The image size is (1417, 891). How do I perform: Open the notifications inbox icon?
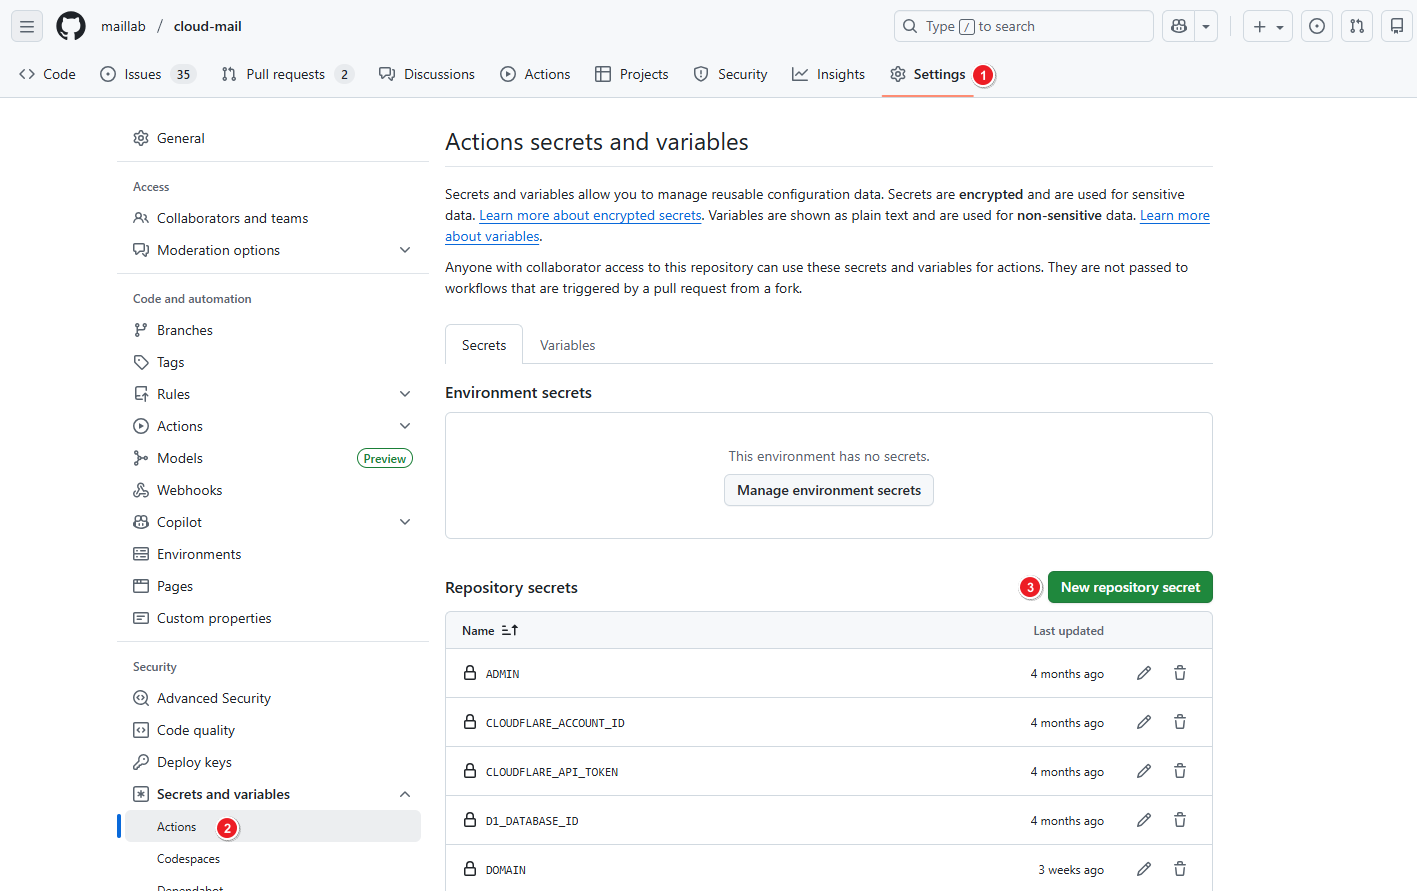point(1397,27)
